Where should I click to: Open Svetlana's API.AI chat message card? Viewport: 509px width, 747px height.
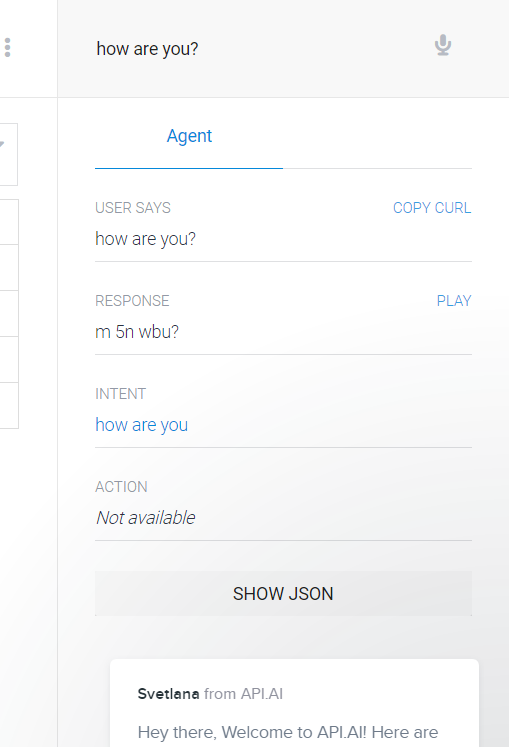(294, 703)
